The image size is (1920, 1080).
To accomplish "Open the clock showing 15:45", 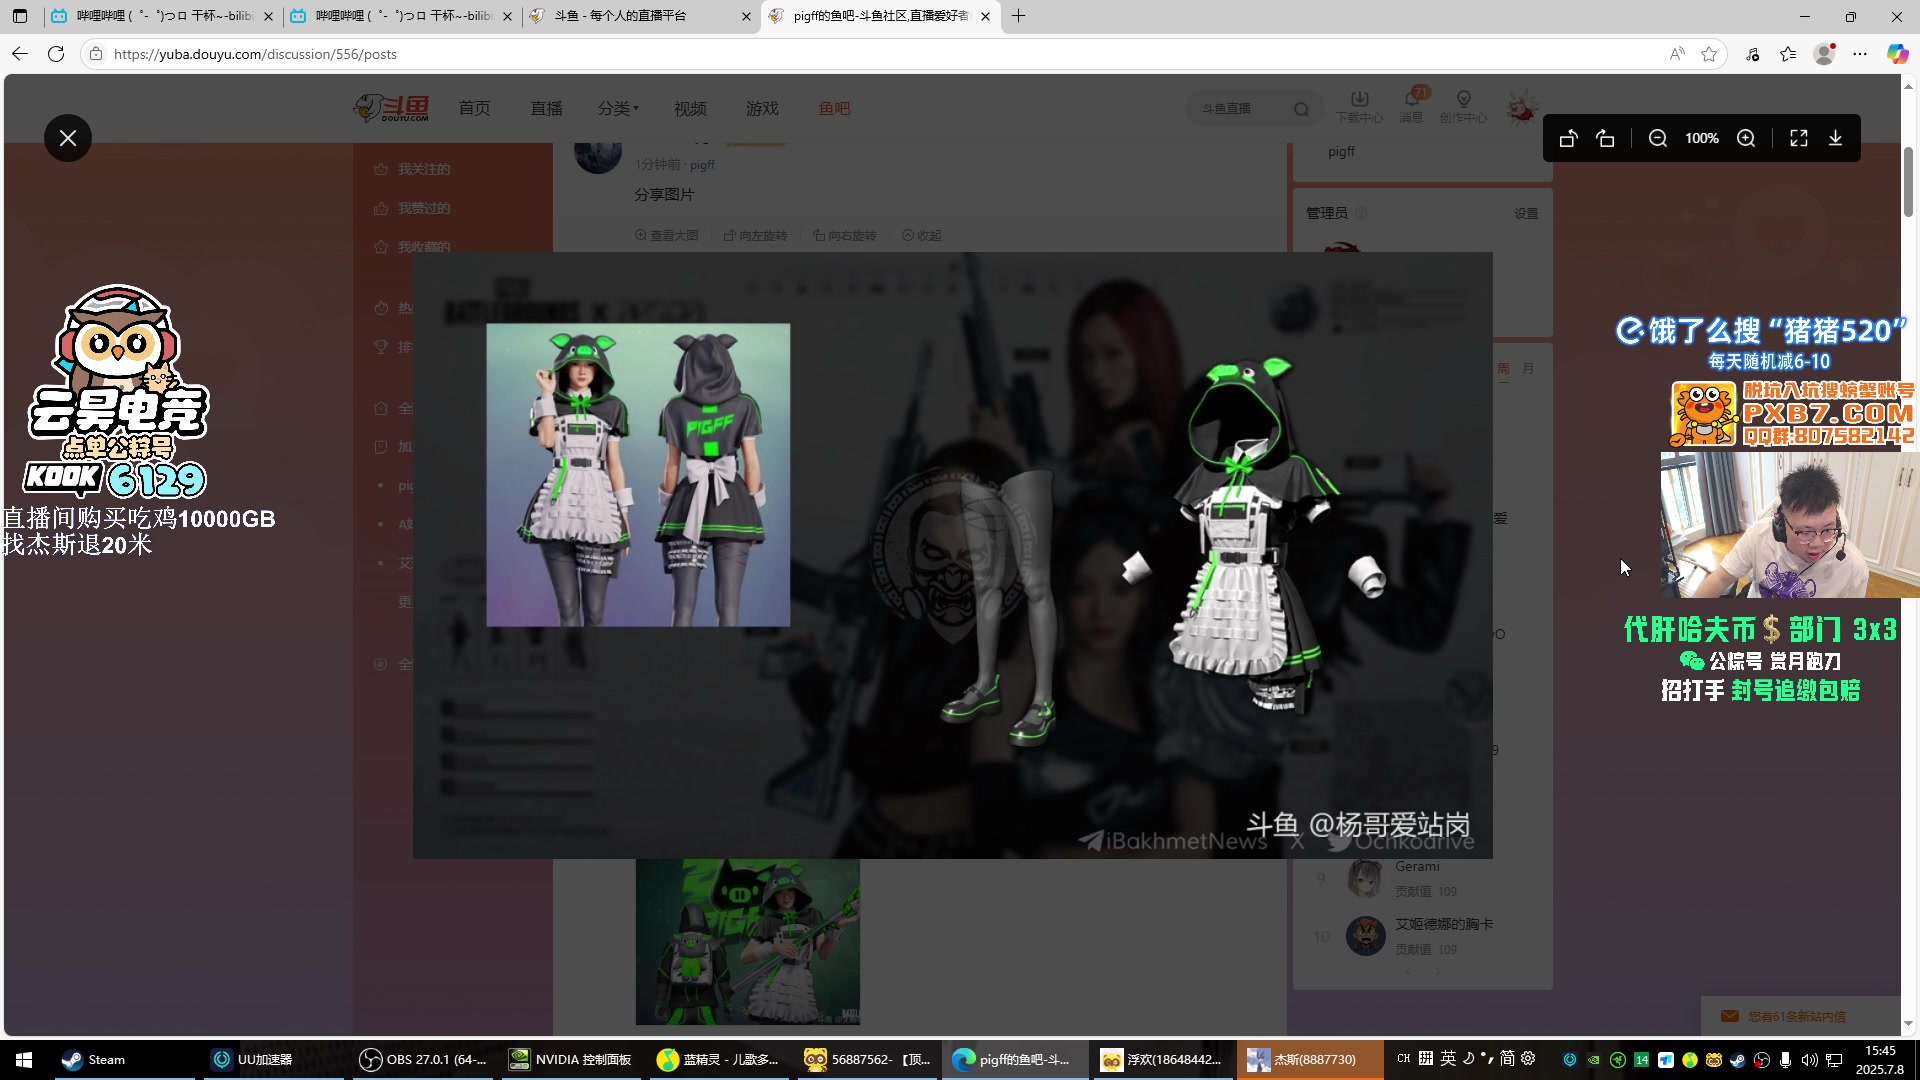I will pyautogui.click(x=1880, y=1060).
